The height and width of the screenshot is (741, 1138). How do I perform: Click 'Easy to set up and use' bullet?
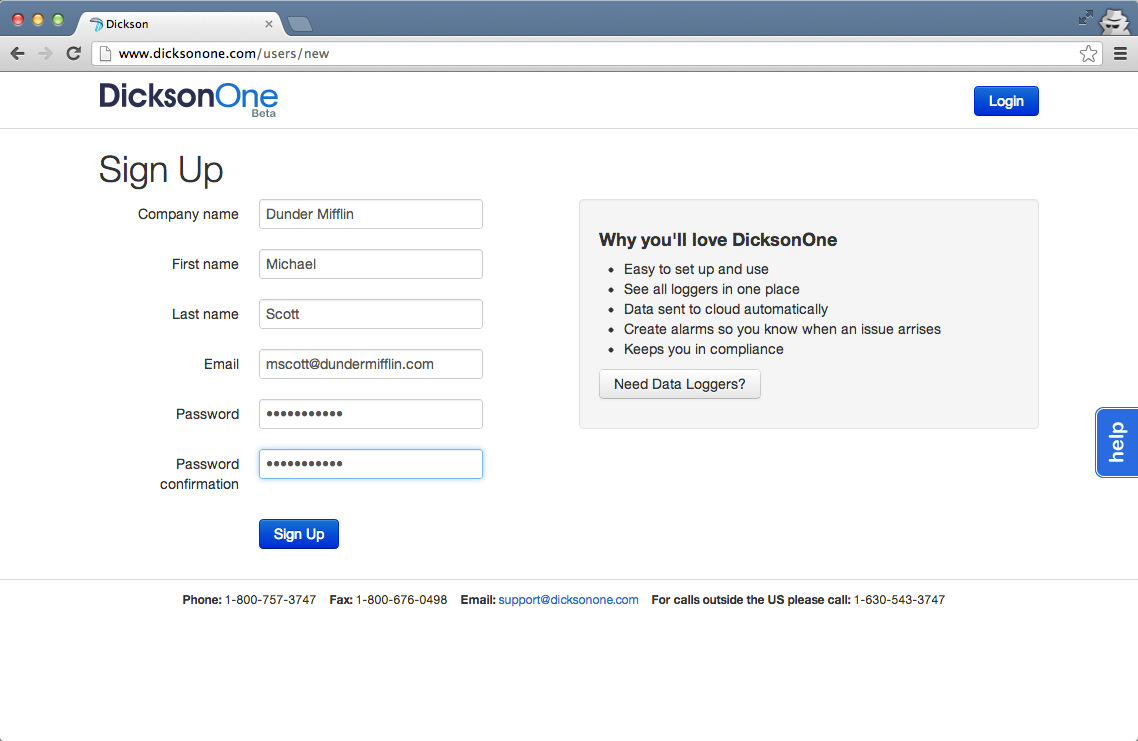pyautogui.click(x=696, y=269)
